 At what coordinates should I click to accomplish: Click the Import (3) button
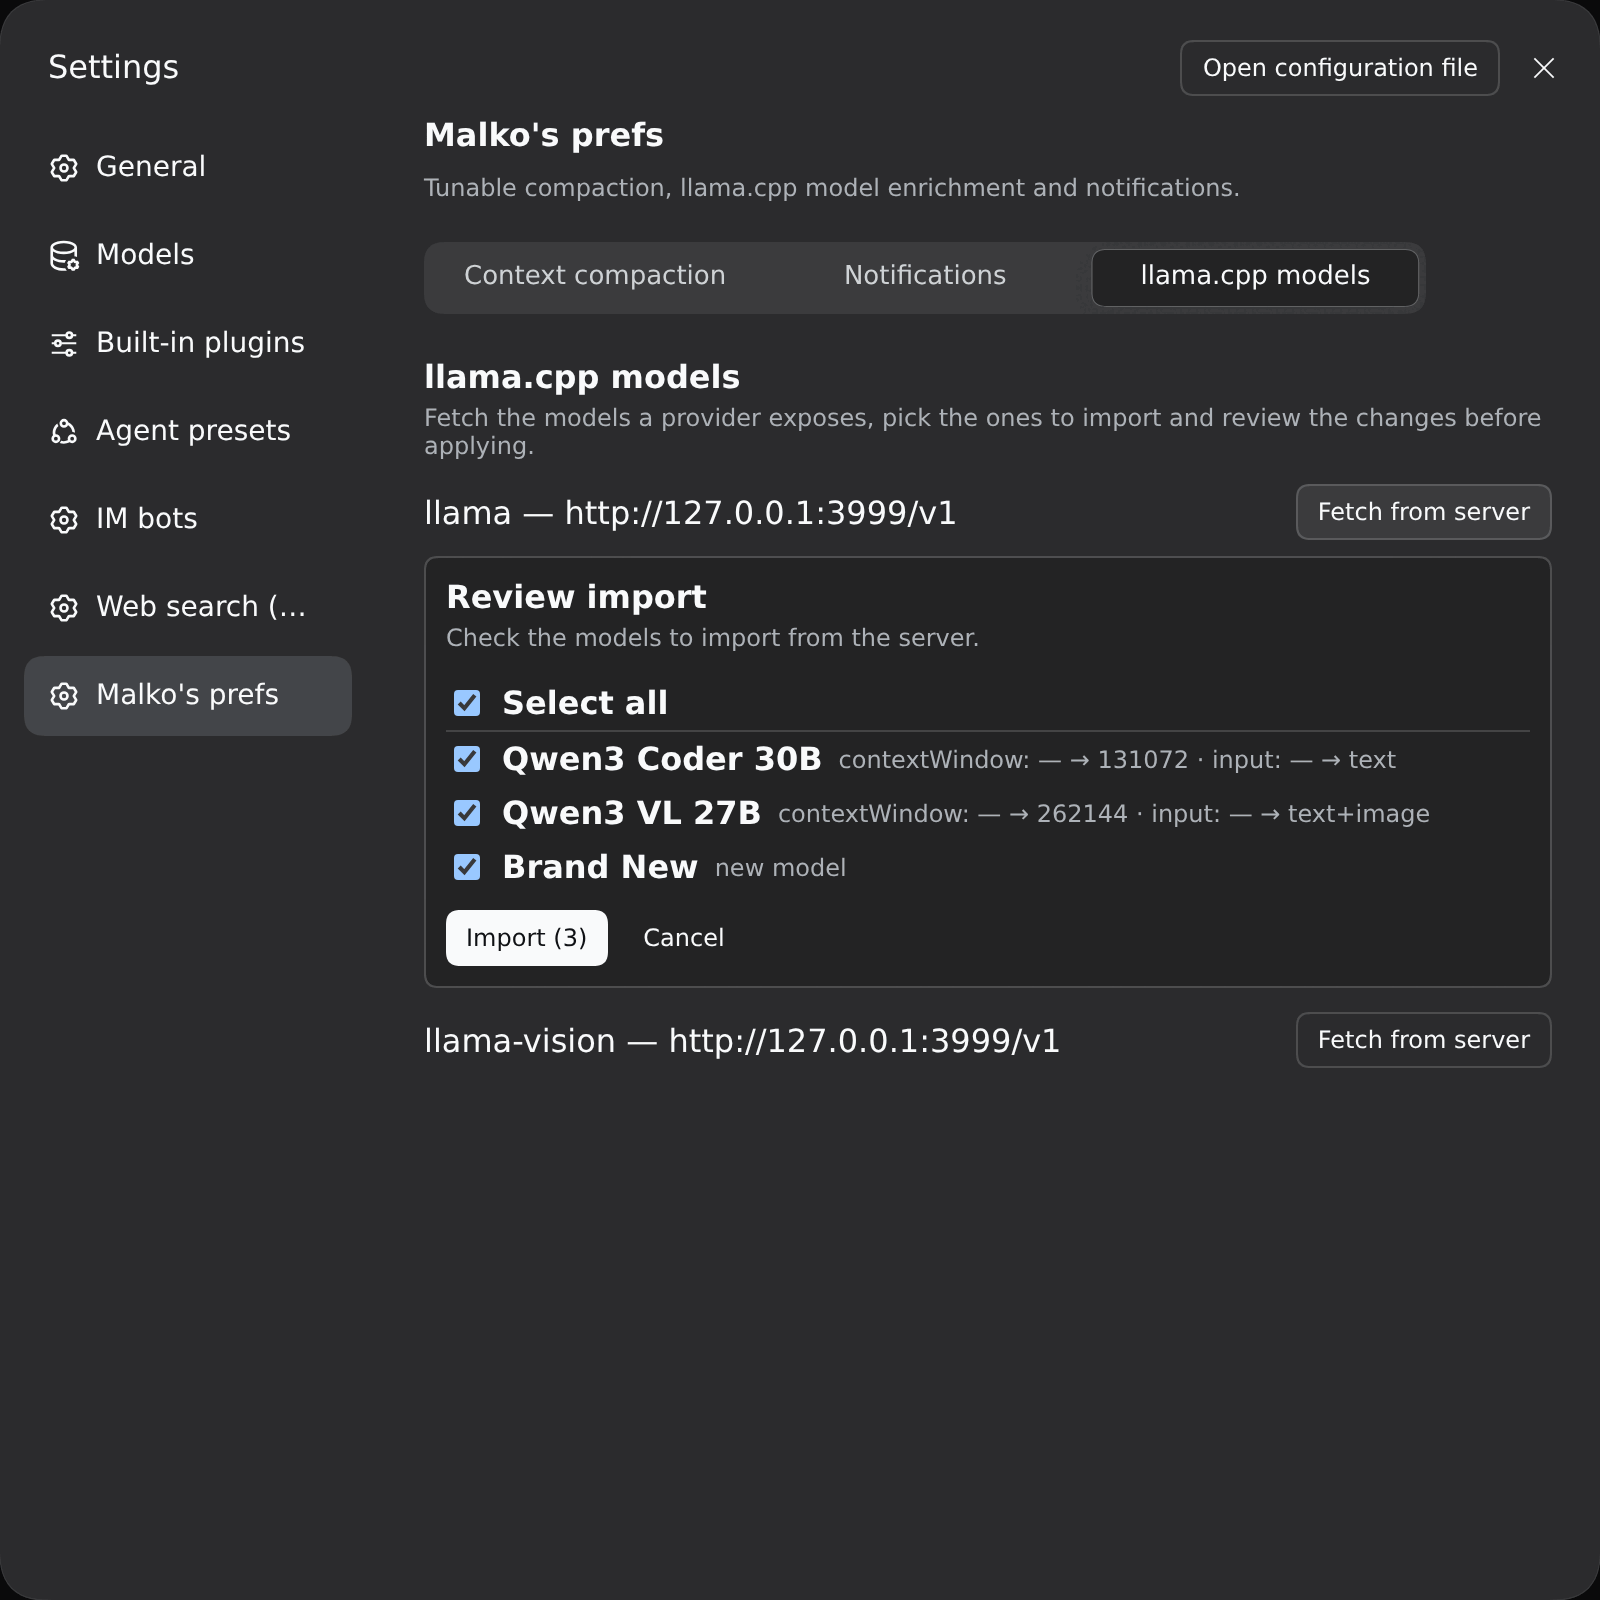coord(526,938)
